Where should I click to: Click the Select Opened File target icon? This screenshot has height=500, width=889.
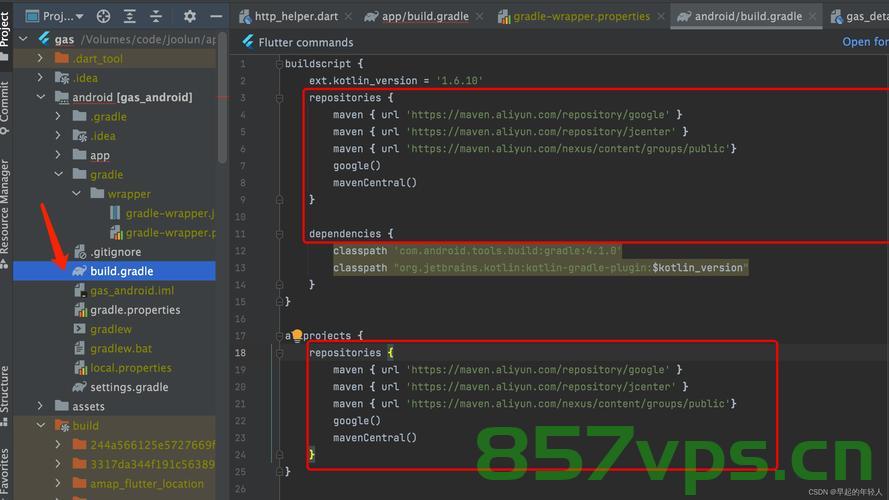(x=103, y=16)
